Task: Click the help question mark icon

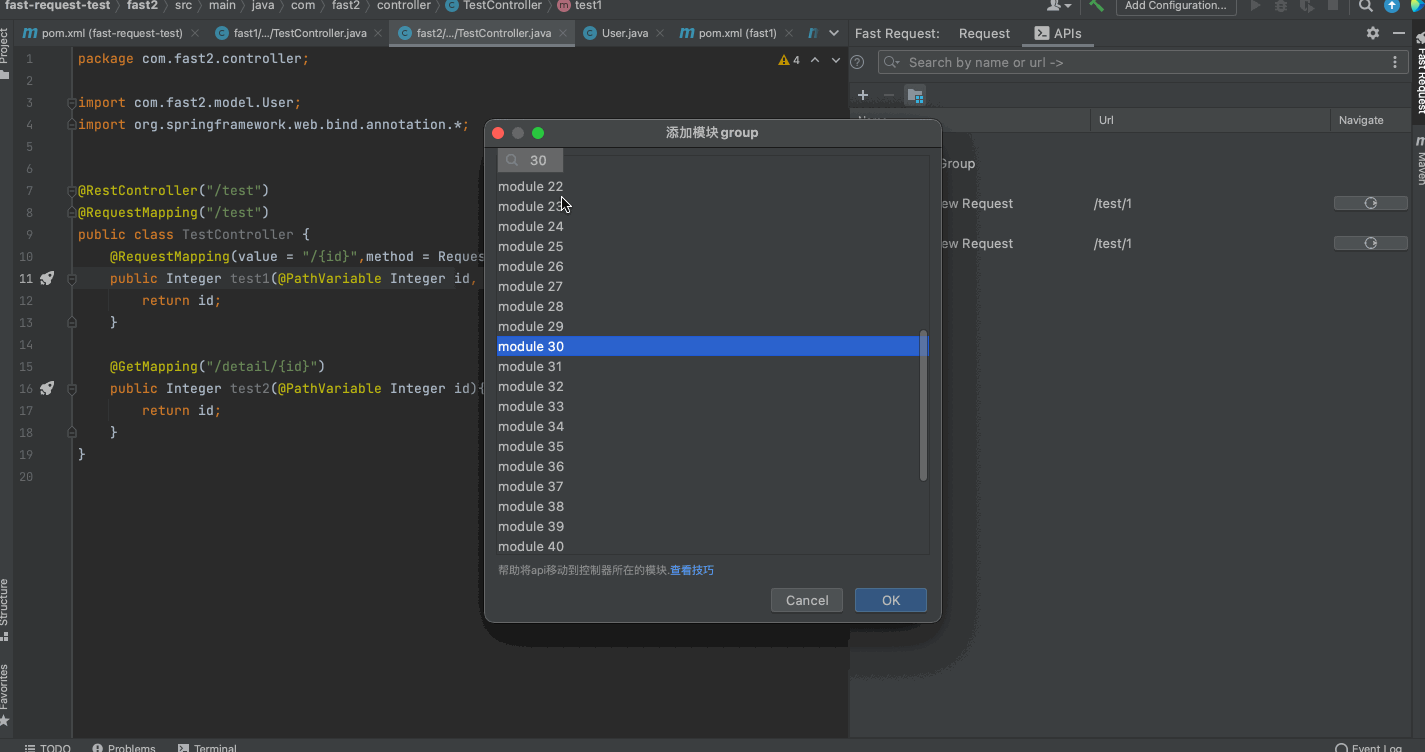Action: 857,63
